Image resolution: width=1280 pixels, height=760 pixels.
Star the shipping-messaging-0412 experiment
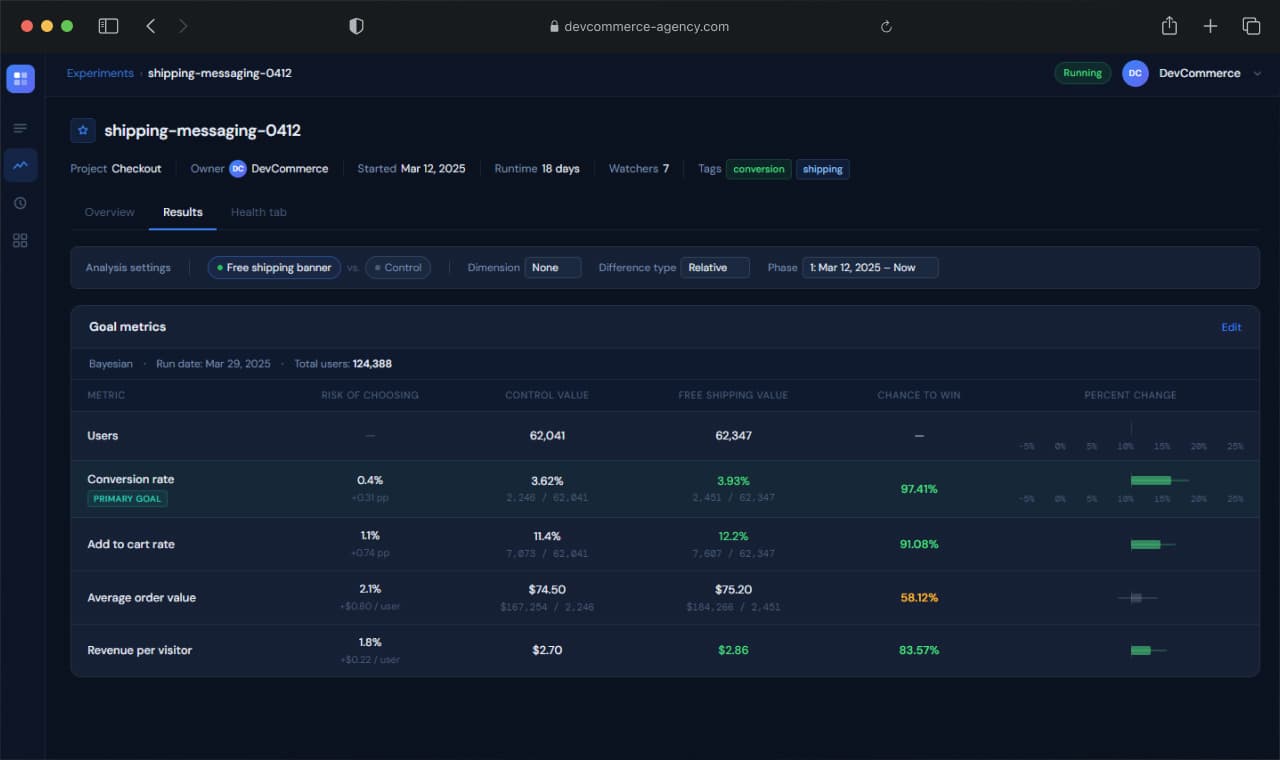[83, 131]
